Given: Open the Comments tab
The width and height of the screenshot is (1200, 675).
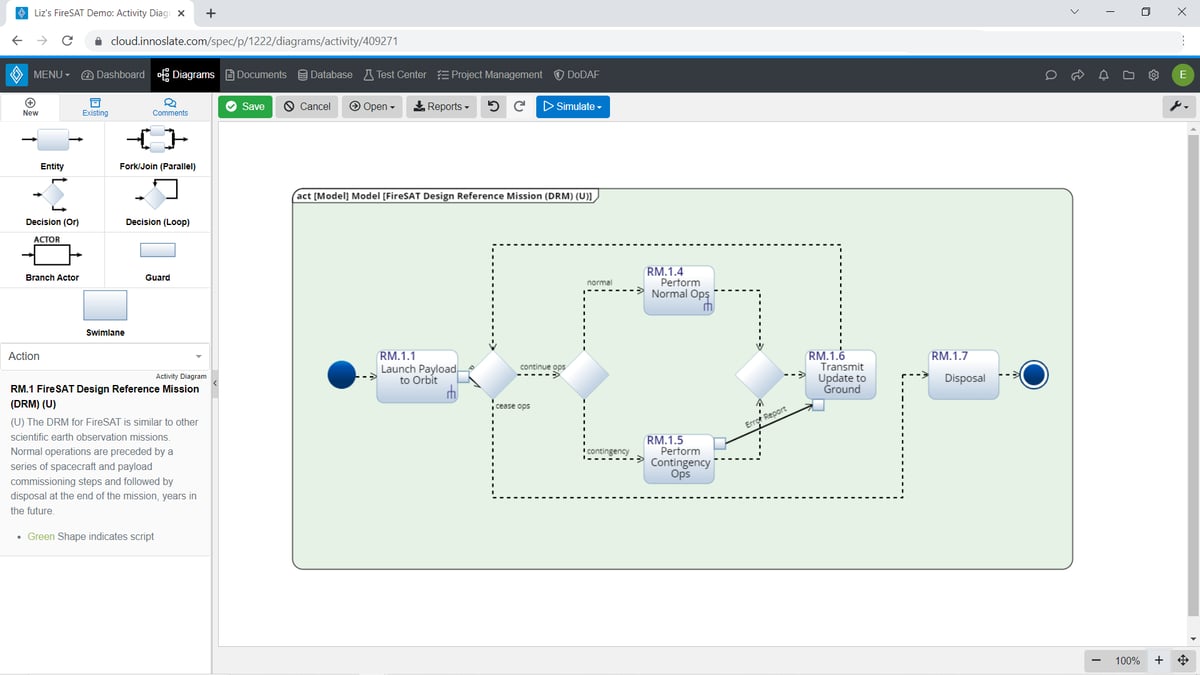Looking at the screenshot, I should (x=170, y=107).
